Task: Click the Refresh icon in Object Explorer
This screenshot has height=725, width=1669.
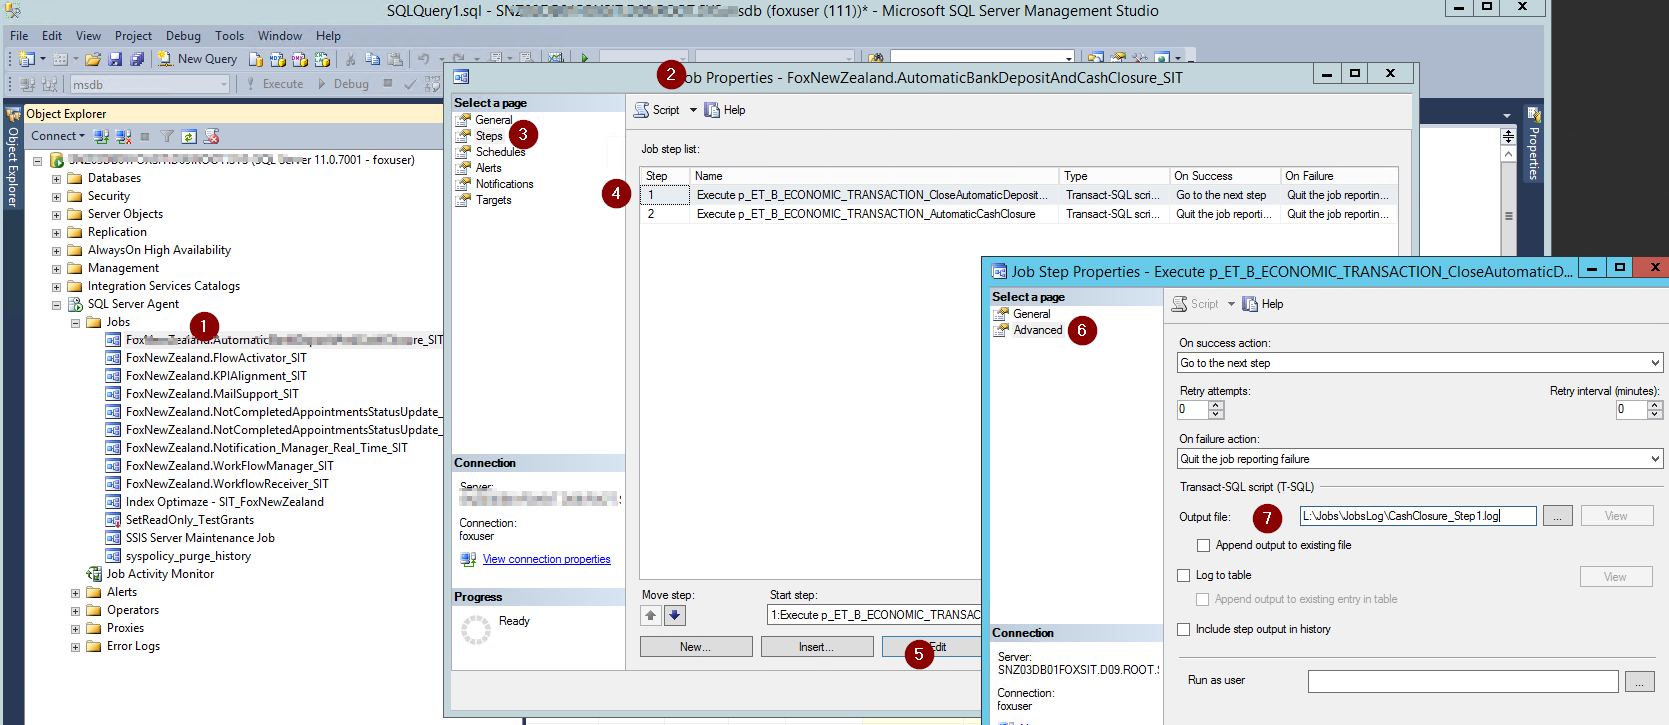Action: coord(189,136)
